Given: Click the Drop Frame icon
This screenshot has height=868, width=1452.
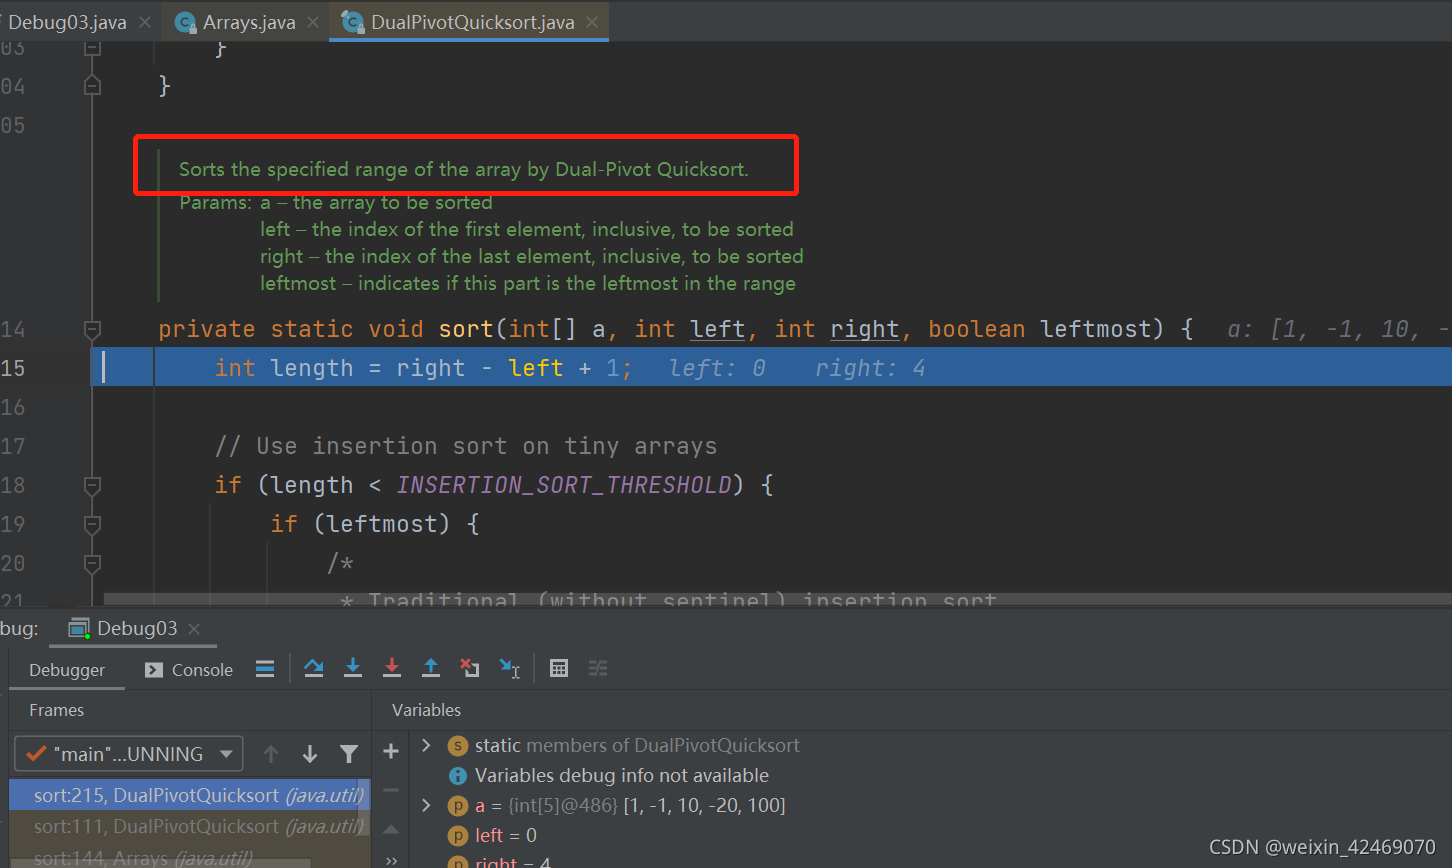Looking at the screenshot, I should click(470, 668).
